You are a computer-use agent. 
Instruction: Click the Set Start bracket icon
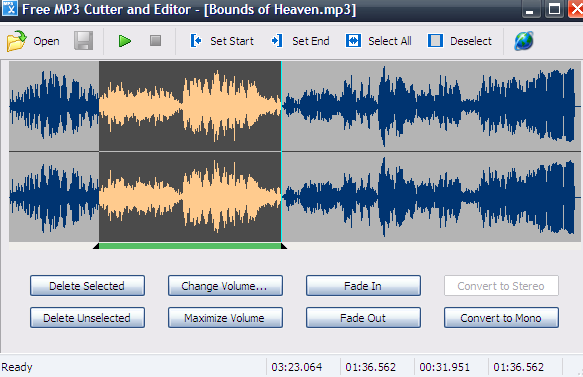tap(196, 41)
